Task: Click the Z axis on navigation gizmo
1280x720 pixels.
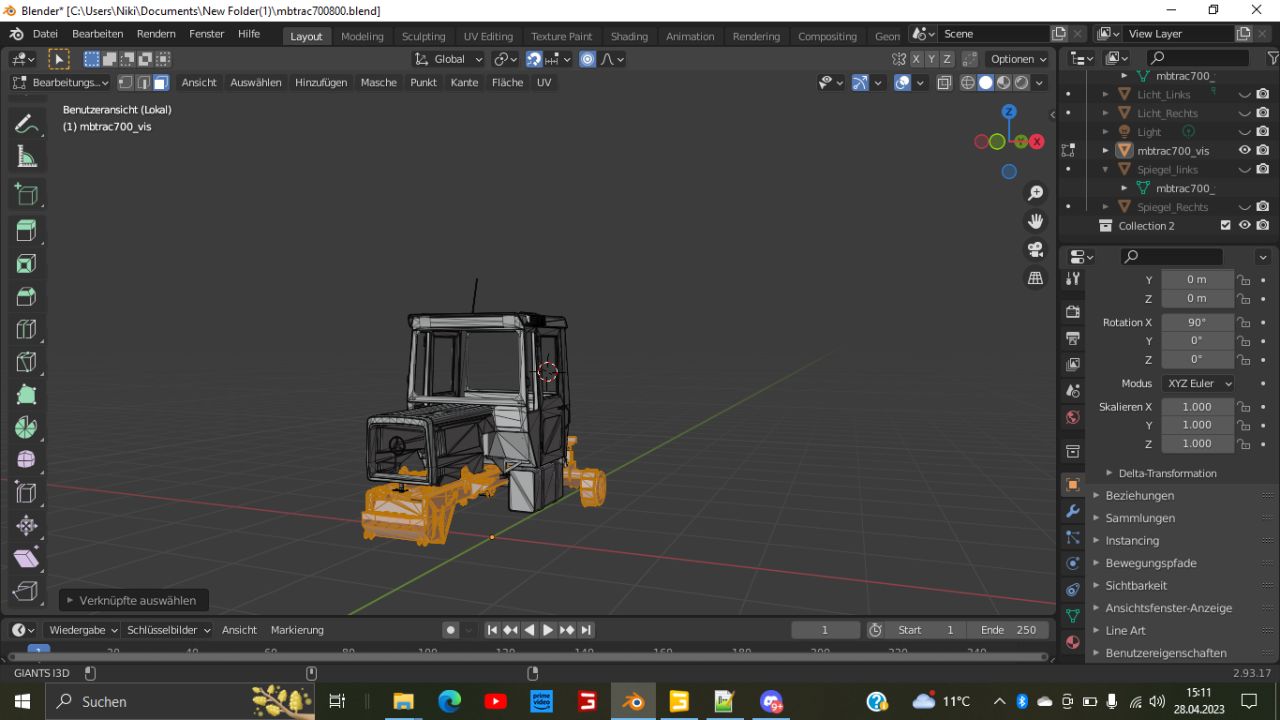Action: [x=1009, y=112]
